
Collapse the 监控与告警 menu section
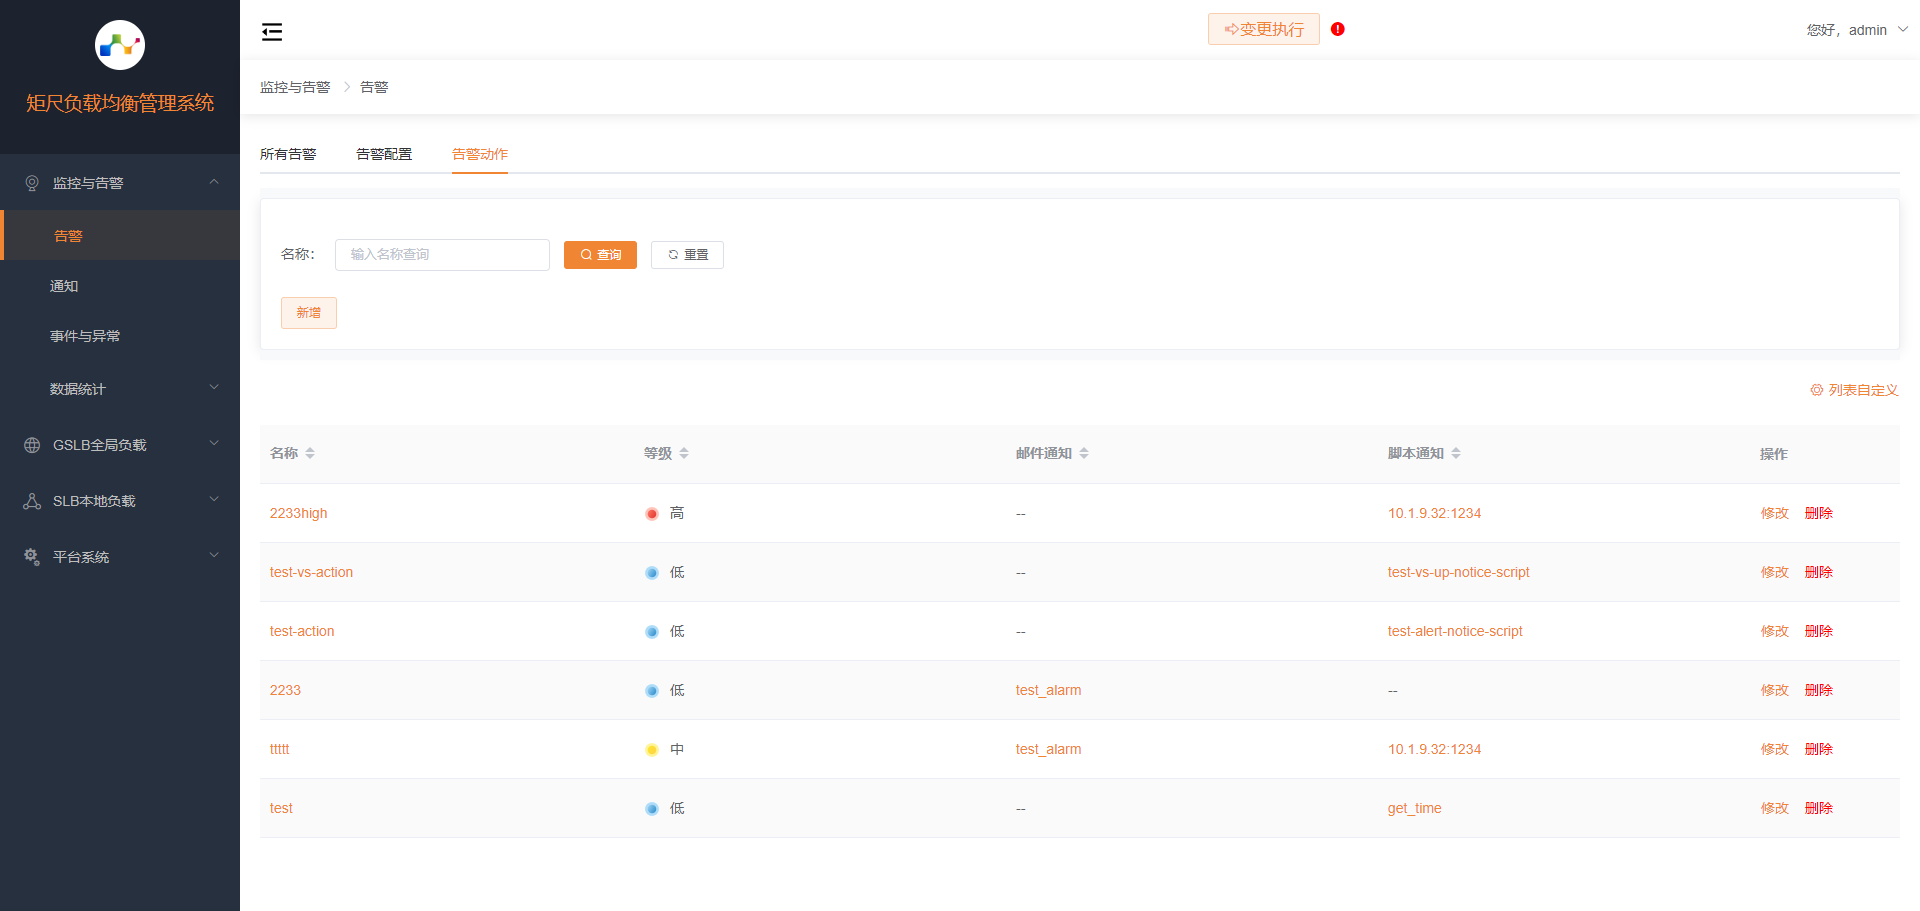pos(120,183)
